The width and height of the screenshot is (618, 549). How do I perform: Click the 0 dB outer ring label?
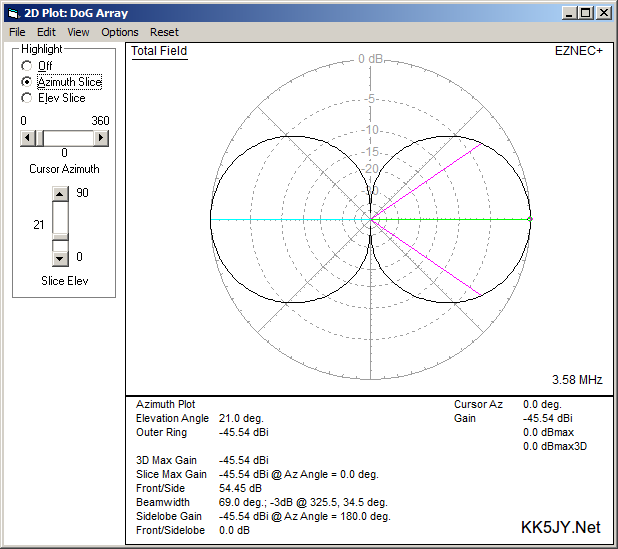(370, 59)
